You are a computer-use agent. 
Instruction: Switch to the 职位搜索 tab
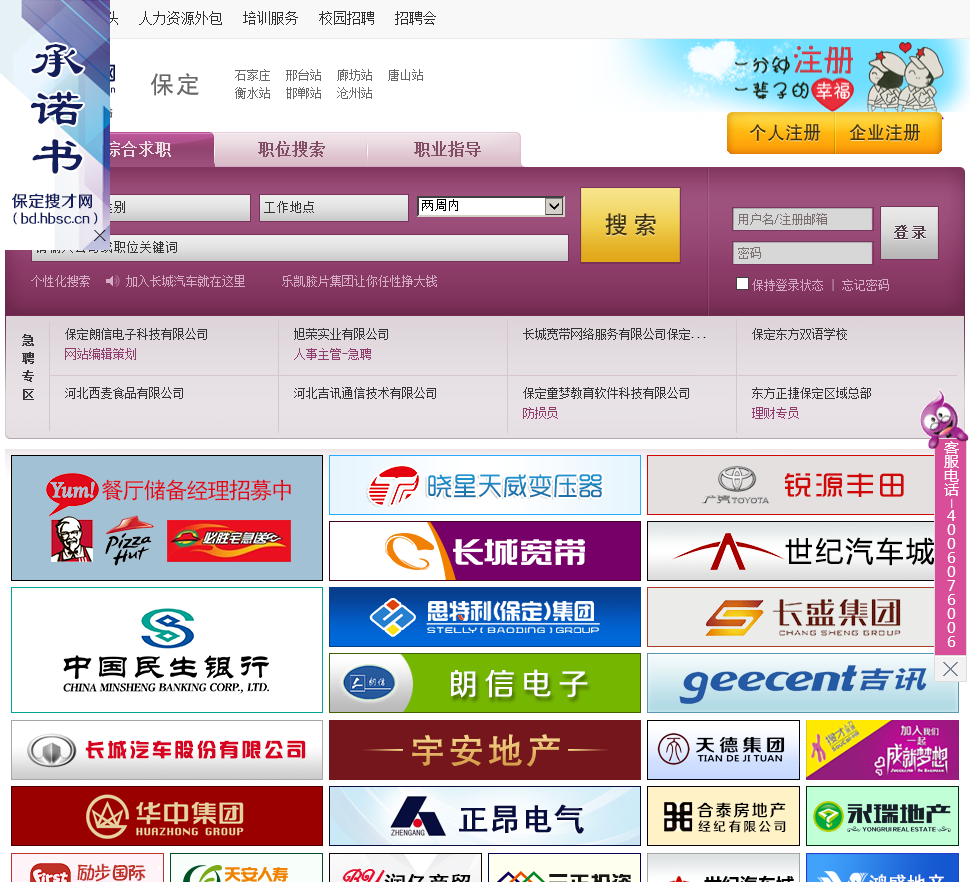[291, 149]
